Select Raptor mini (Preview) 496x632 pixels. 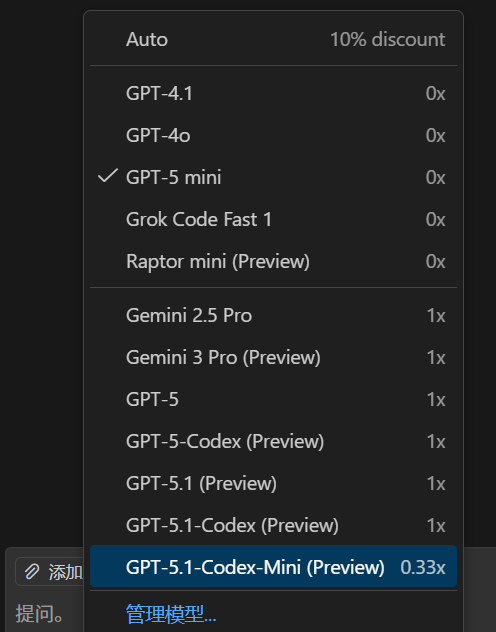273,261
